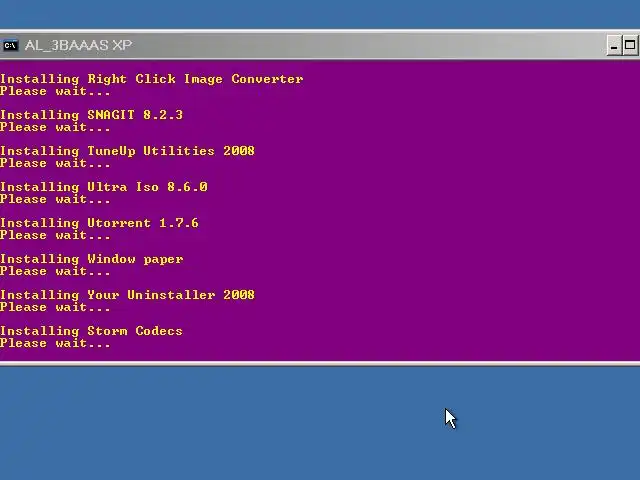Click "Please wait..." under Utorrent 1.7.6

(55, 235)
